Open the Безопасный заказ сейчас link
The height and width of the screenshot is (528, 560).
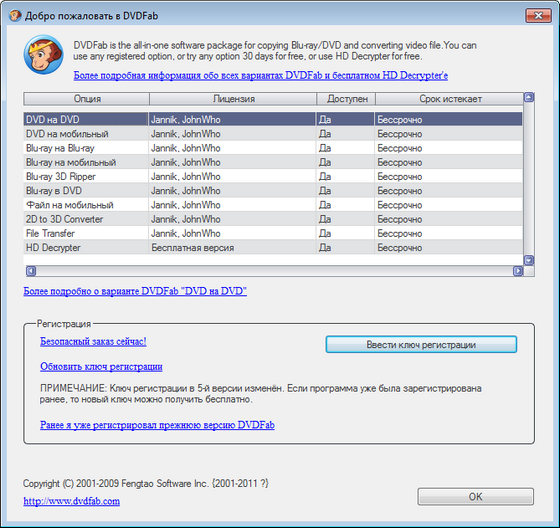click(x=93, y=341)
